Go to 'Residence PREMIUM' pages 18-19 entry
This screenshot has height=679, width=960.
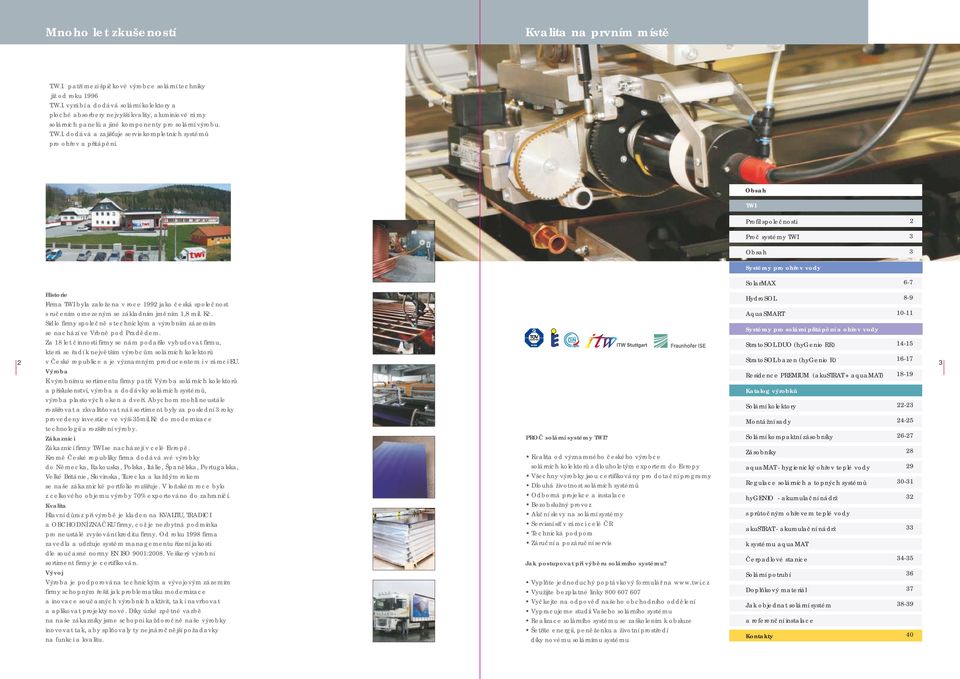coord(825,375)
